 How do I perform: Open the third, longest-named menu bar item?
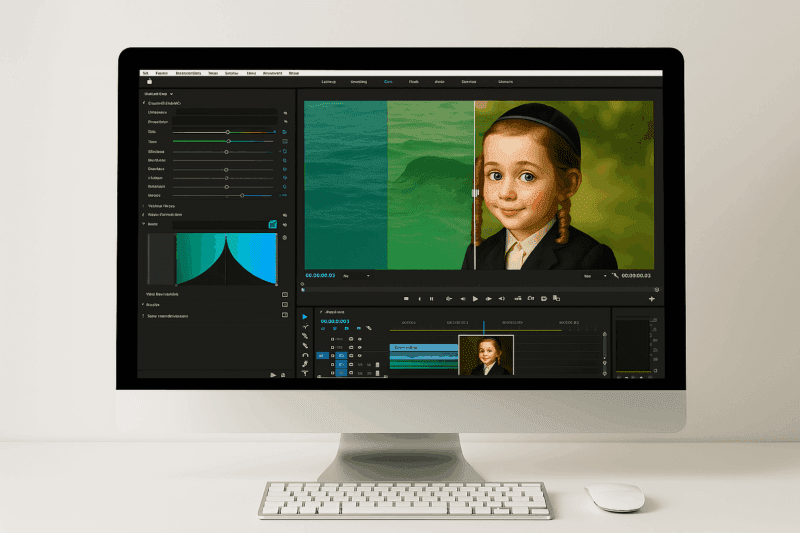click(x=188, y=73)
